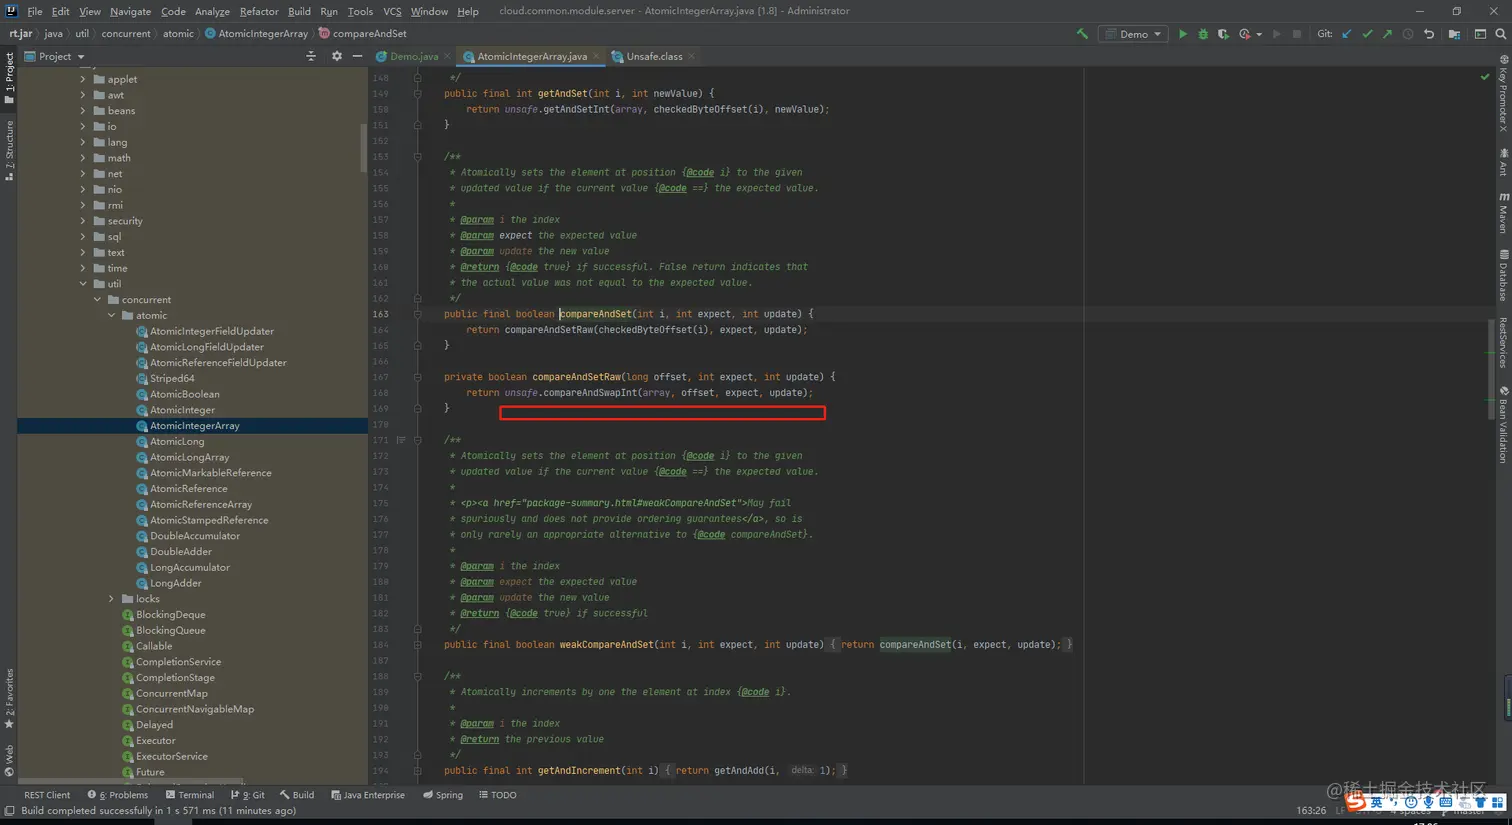This screenshot has width=1512, height=825.
Task: Toggle tool window bars at bottom-left corner
Action: point(9,811)
